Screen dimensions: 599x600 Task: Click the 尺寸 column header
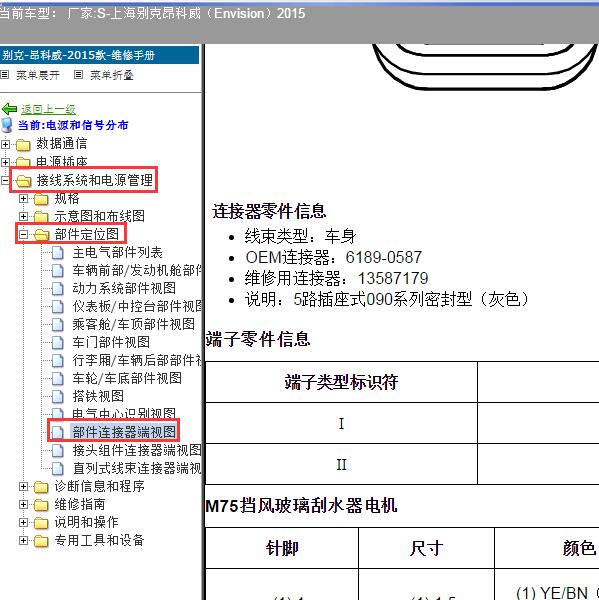[x=426, y=548]
